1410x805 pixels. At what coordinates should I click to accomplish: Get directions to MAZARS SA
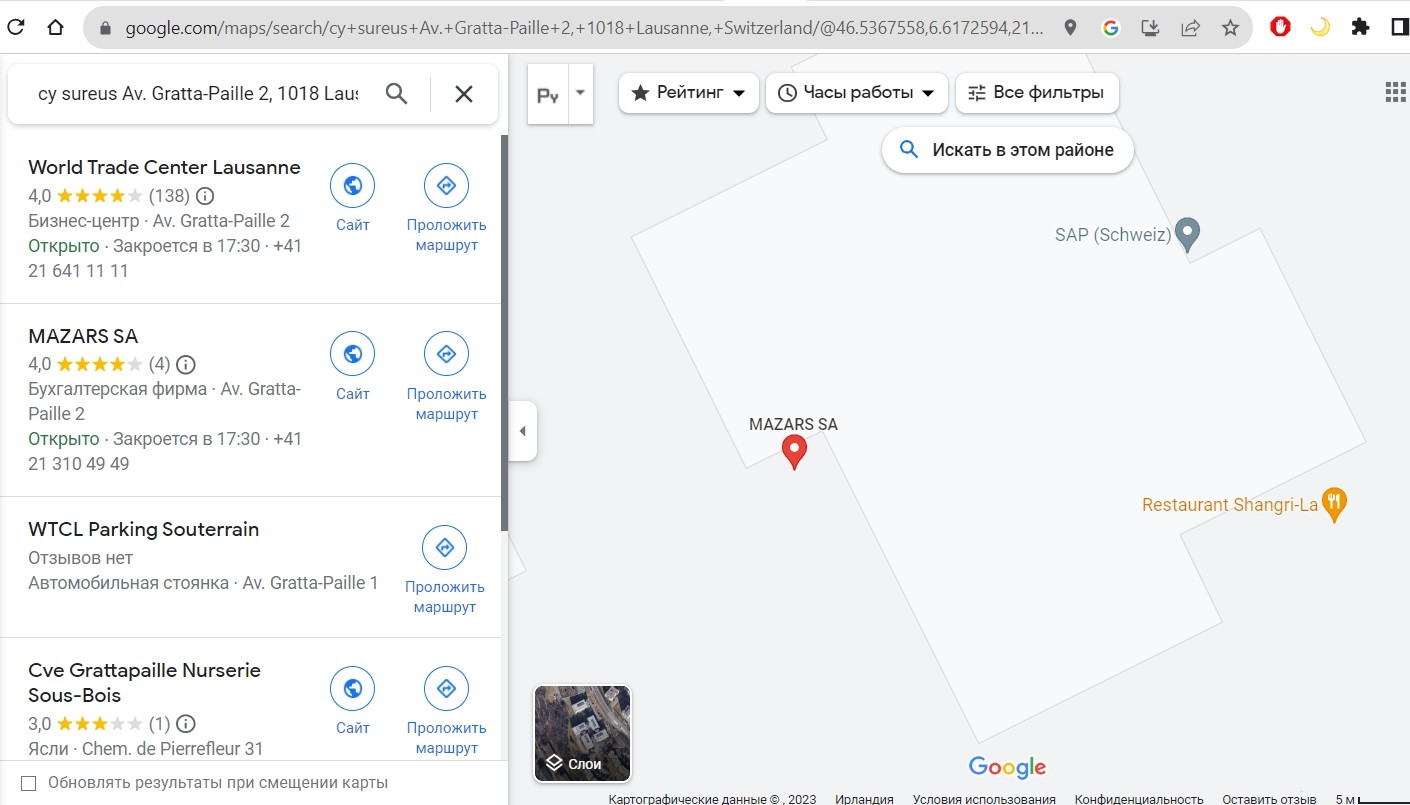[x=447, y=354]
